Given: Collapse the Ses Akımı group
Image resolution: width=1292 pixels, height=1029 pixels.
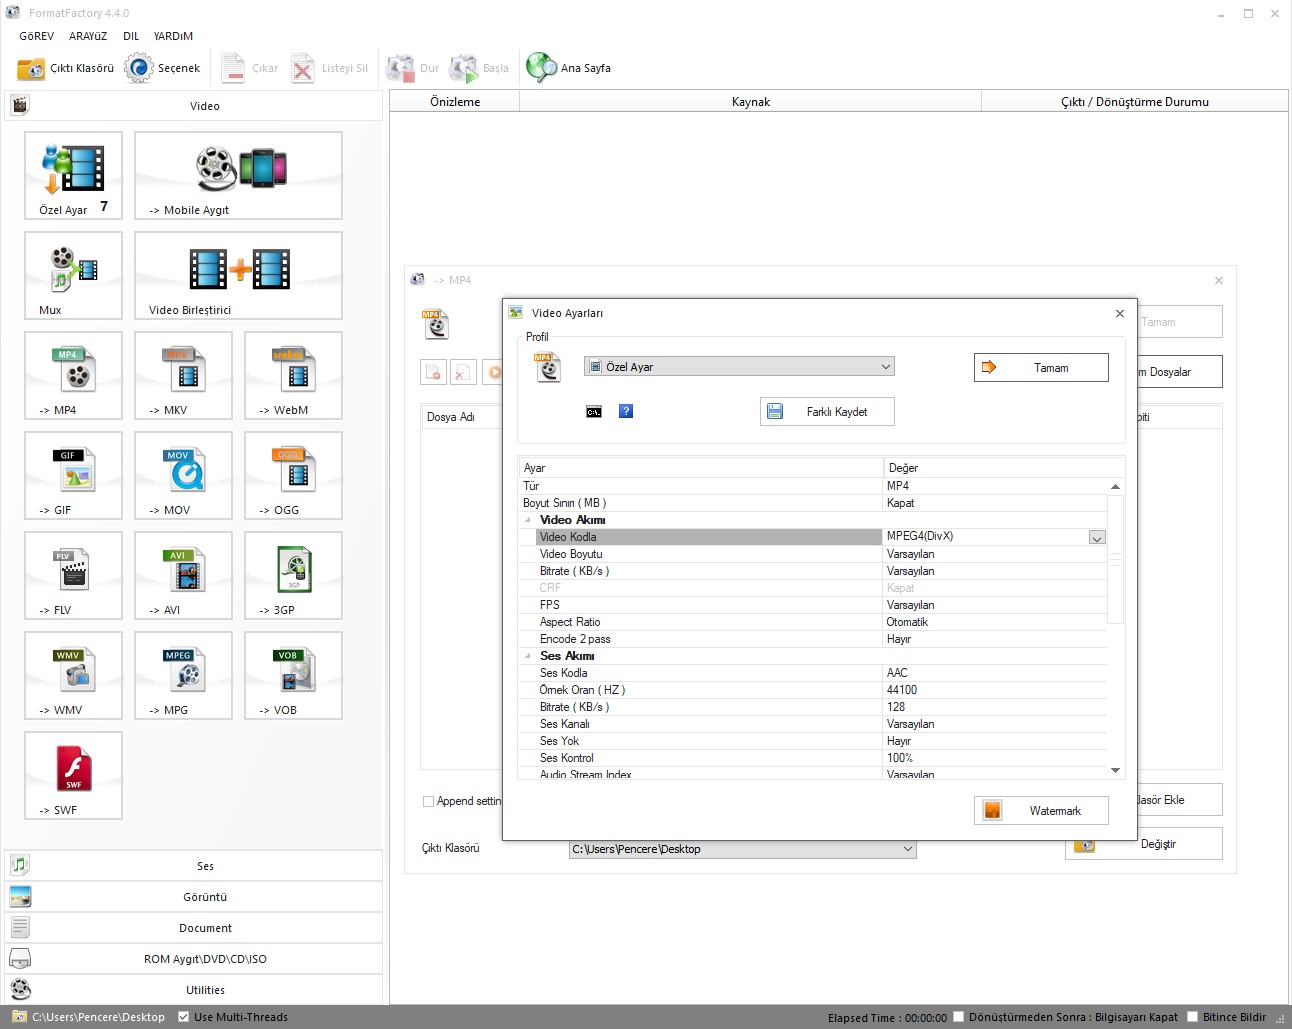Looking at the screenshot, I should 528,656.
